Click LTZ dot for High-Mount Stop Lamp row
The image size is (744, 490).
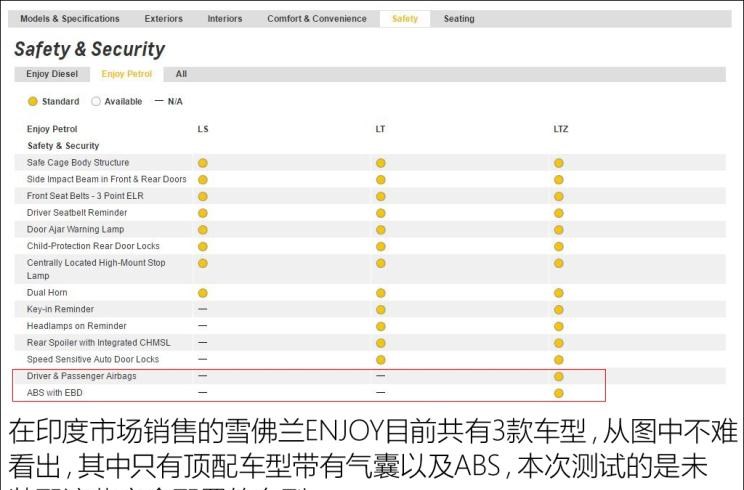pyautogui.click(x=558, y=263)
